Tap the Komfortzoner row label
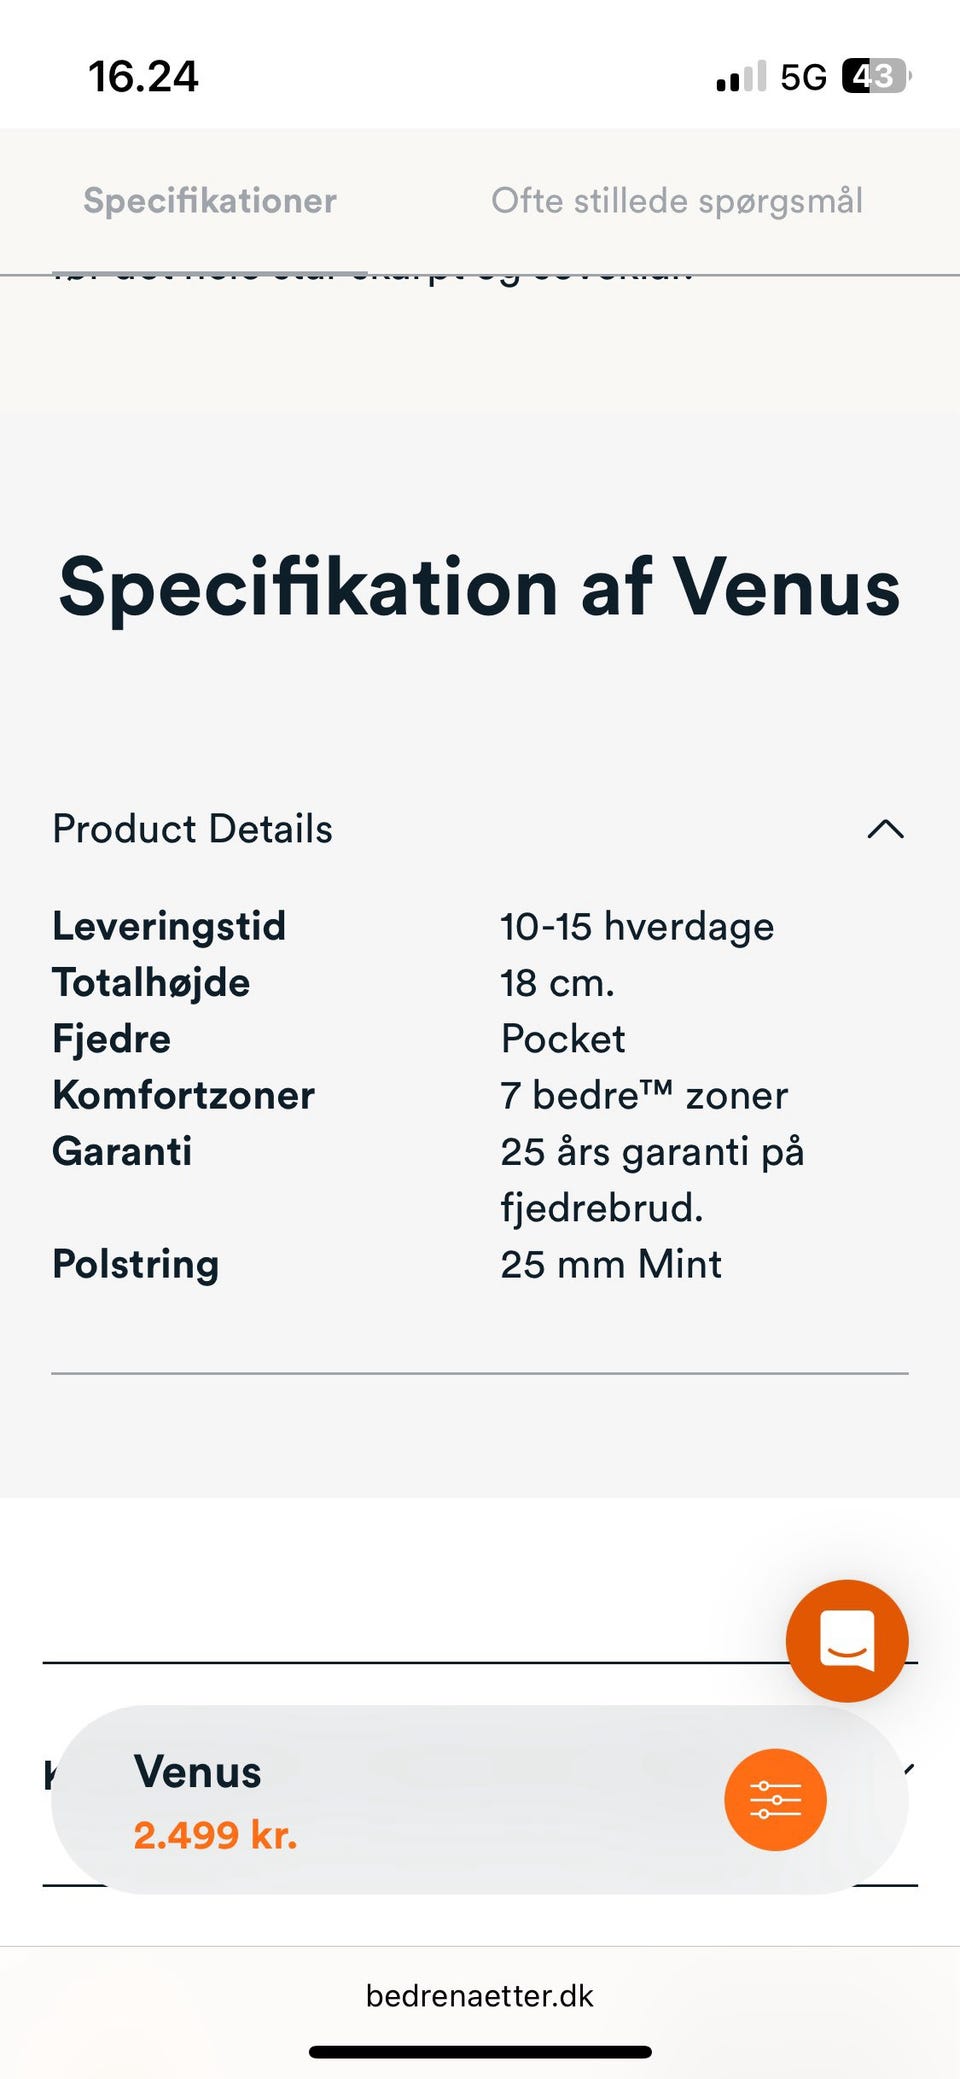960x2079 pixels. (x=184, y=1095)
